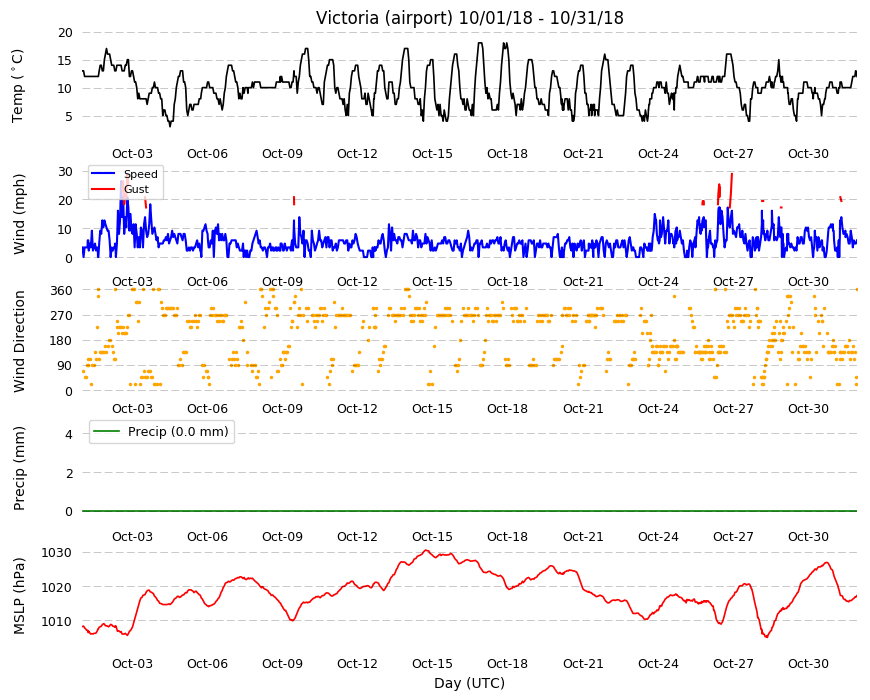Click Oct-27 tick under wind speed chart
This screenshot has width=870, height=700.
(733, 281)
